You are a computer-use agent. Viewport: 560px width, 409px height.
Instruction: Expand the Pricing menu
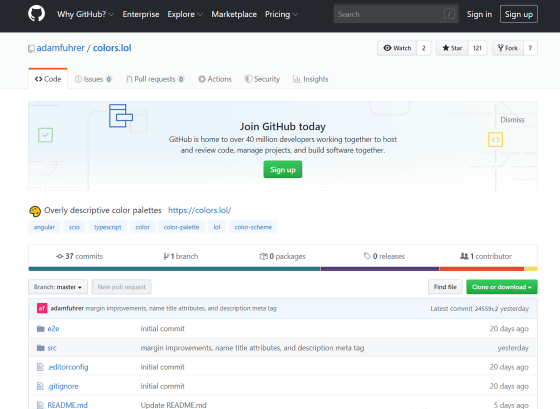pyautogui.click(x=281, y=14)
